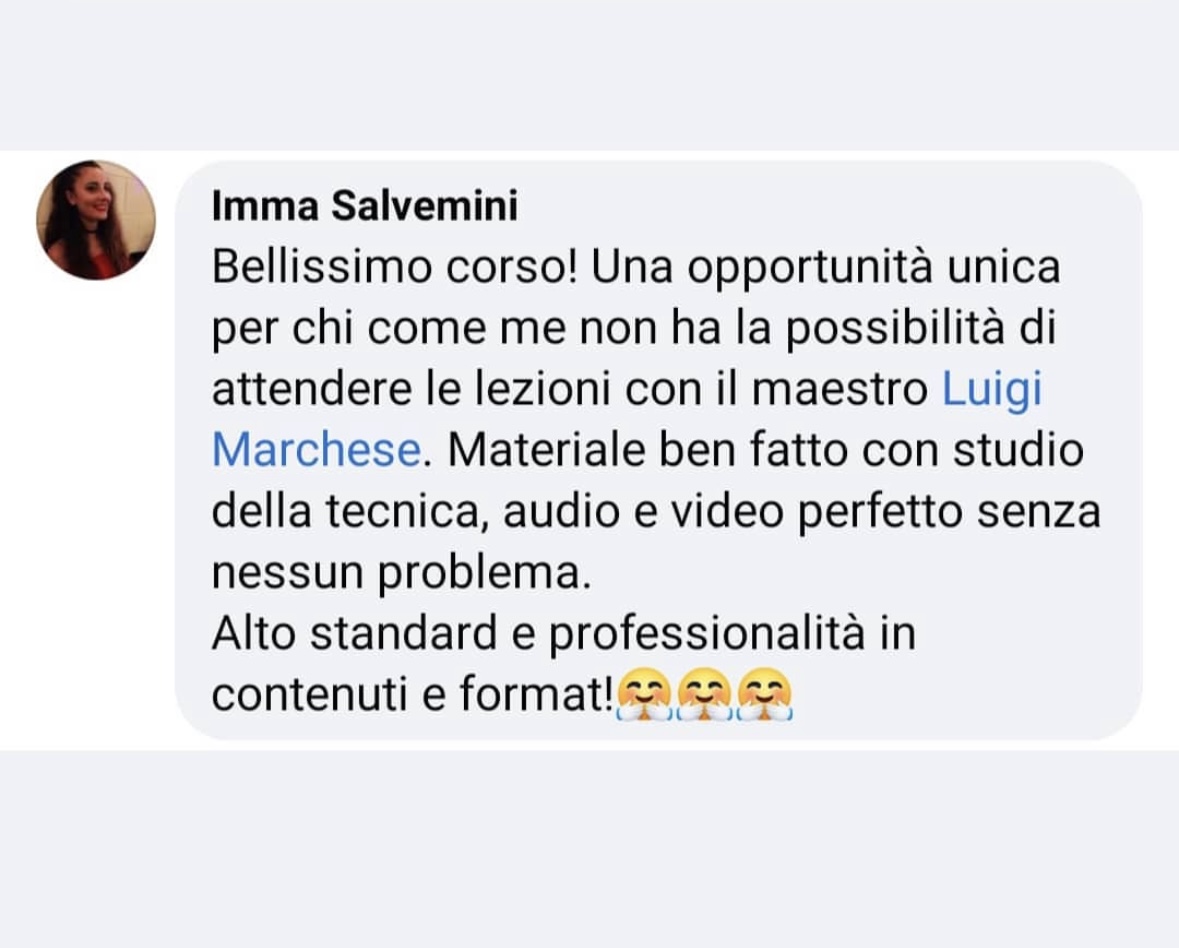The width and height of the screenshot is (1179, 948).
Task: Click the empty gray area below the comment
Action: (x=589, y=848)
